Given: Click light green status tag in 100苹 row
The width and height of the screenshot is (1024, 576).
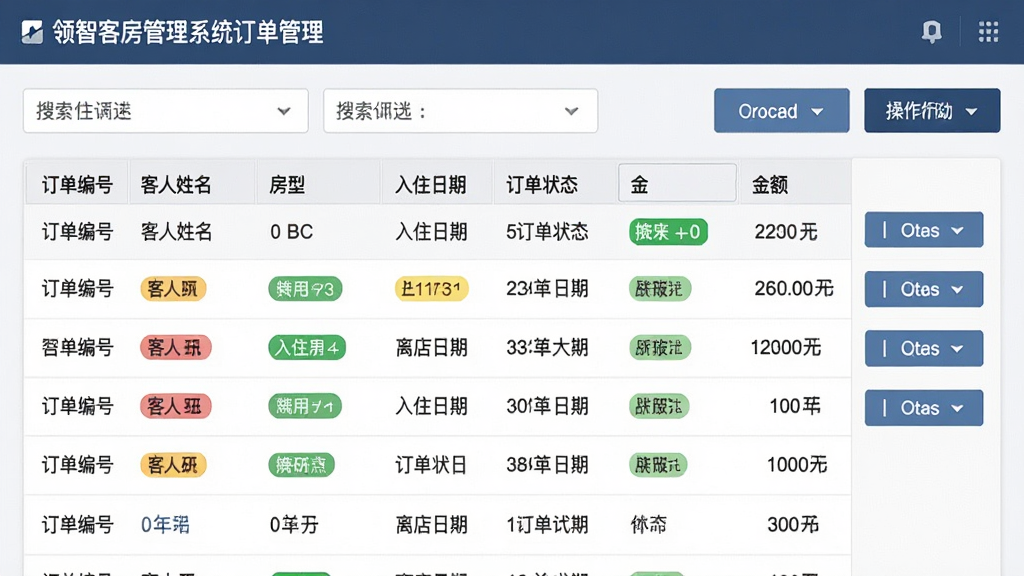Looking at the screenshot, I should pyautogui.click(x=659, y=406).
